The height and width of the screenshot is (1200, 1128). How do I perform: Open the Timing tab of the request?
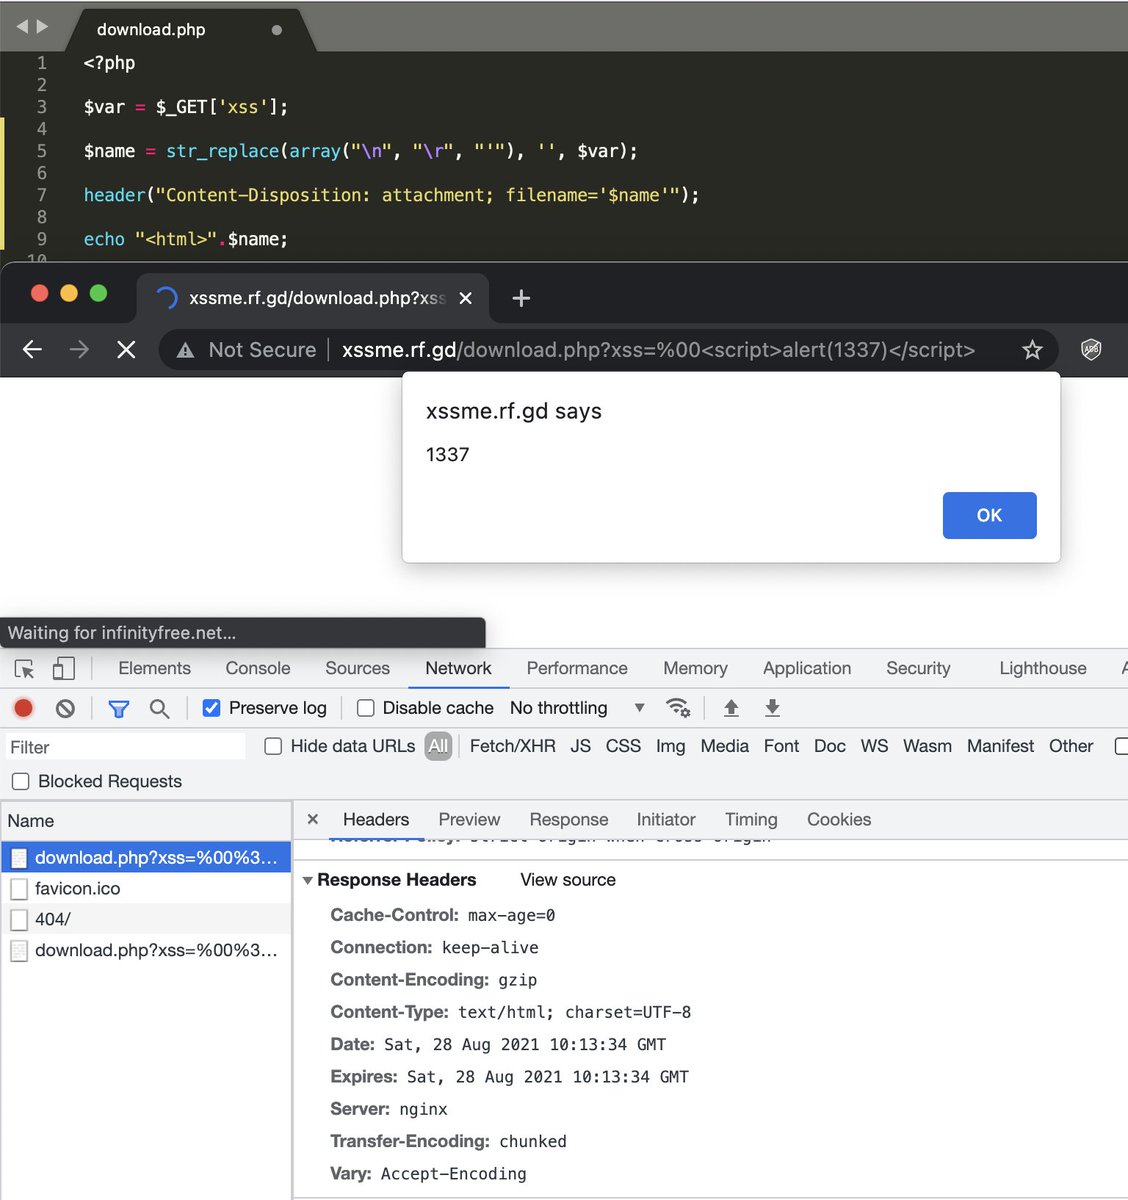pyautogui.click(x=751, y=819)
